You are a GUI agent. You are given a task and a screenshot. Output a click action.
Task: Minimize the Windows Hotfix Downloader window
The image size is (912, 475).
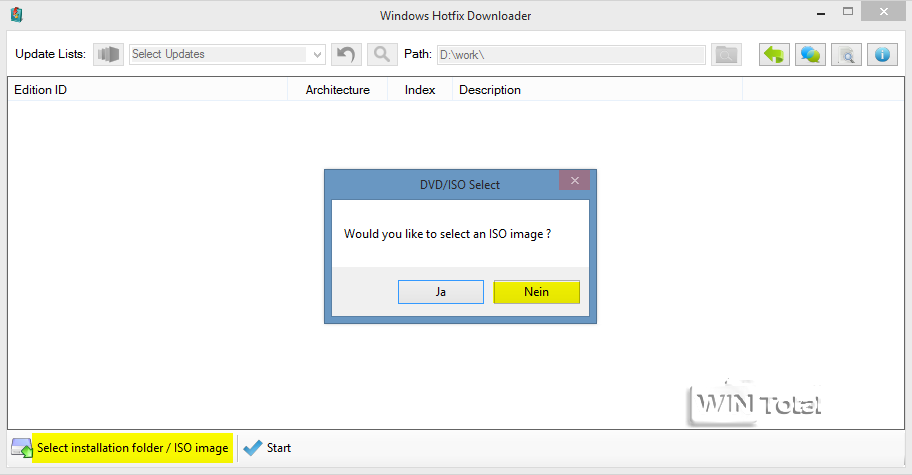click(821, 13)
